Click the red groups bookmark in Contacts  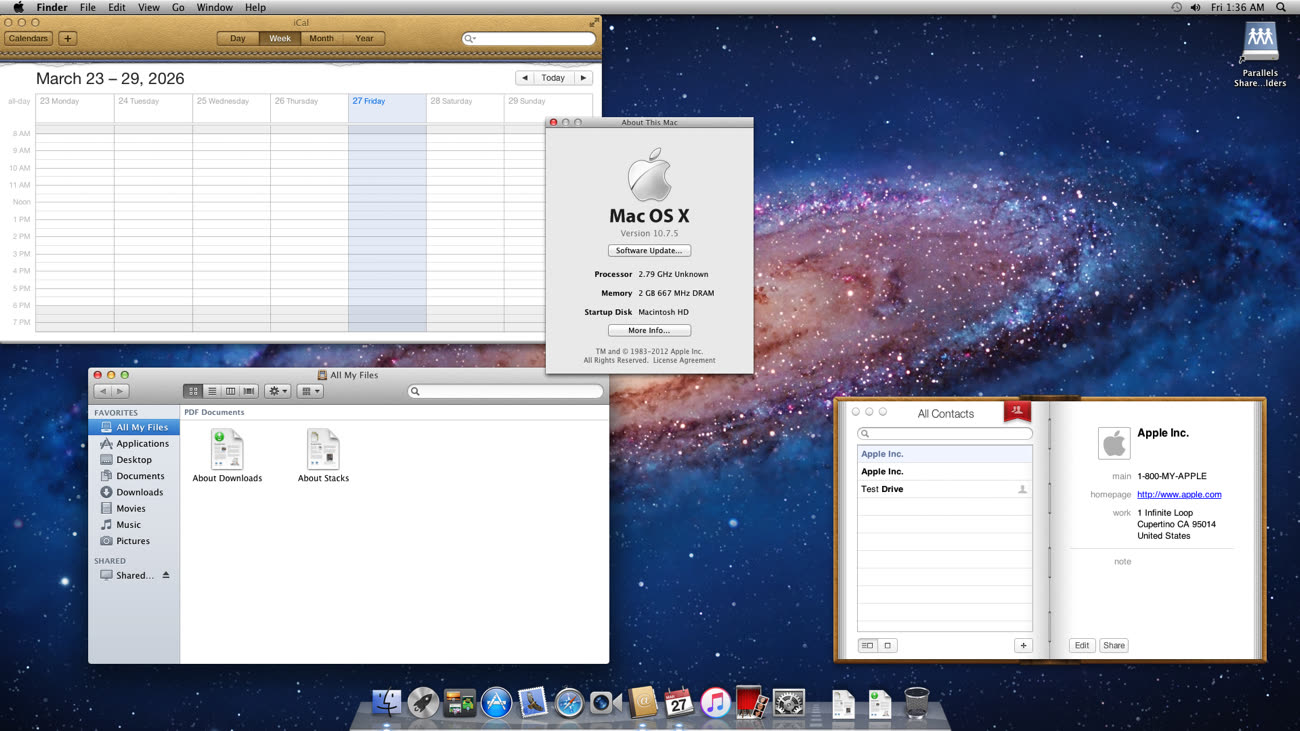[x=1016, y=411]
